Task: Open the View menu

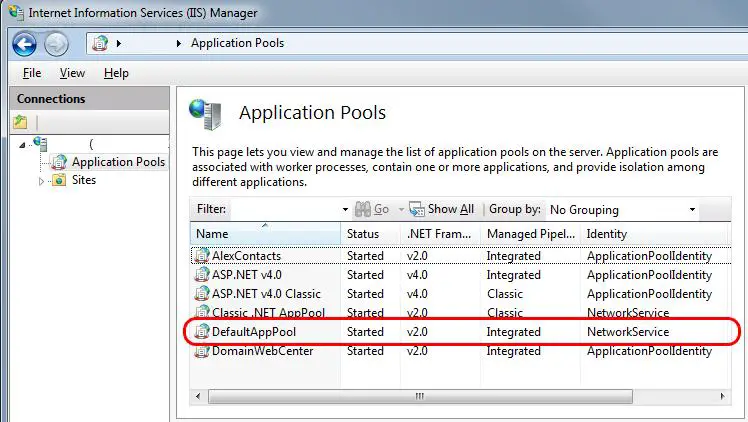Action: 72,73
